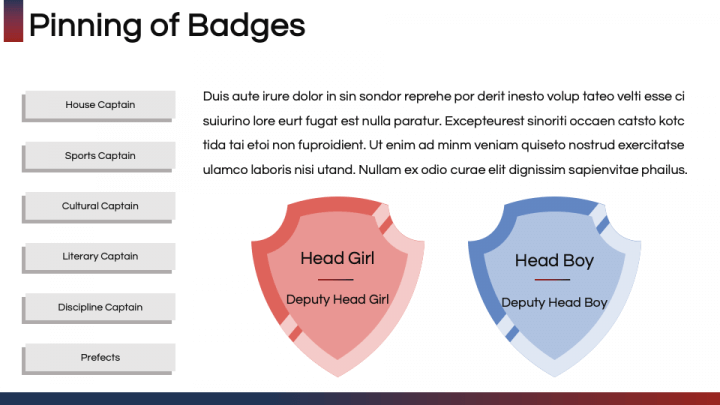Click the blue Head Boy shield badge
The height and width of the screenshot is (405, 720).
[554, 287]
